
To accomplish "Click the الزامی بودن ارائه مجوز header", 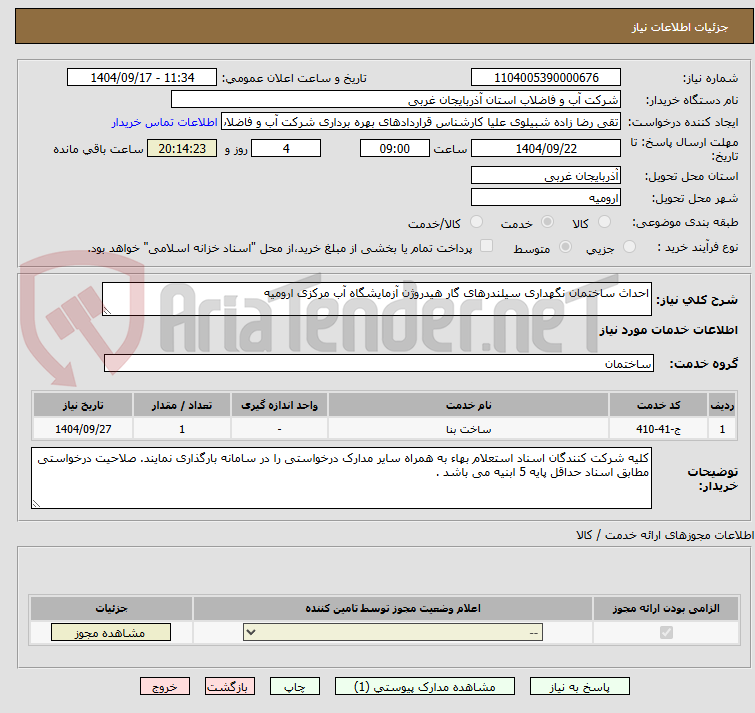I will coord(666,609).
